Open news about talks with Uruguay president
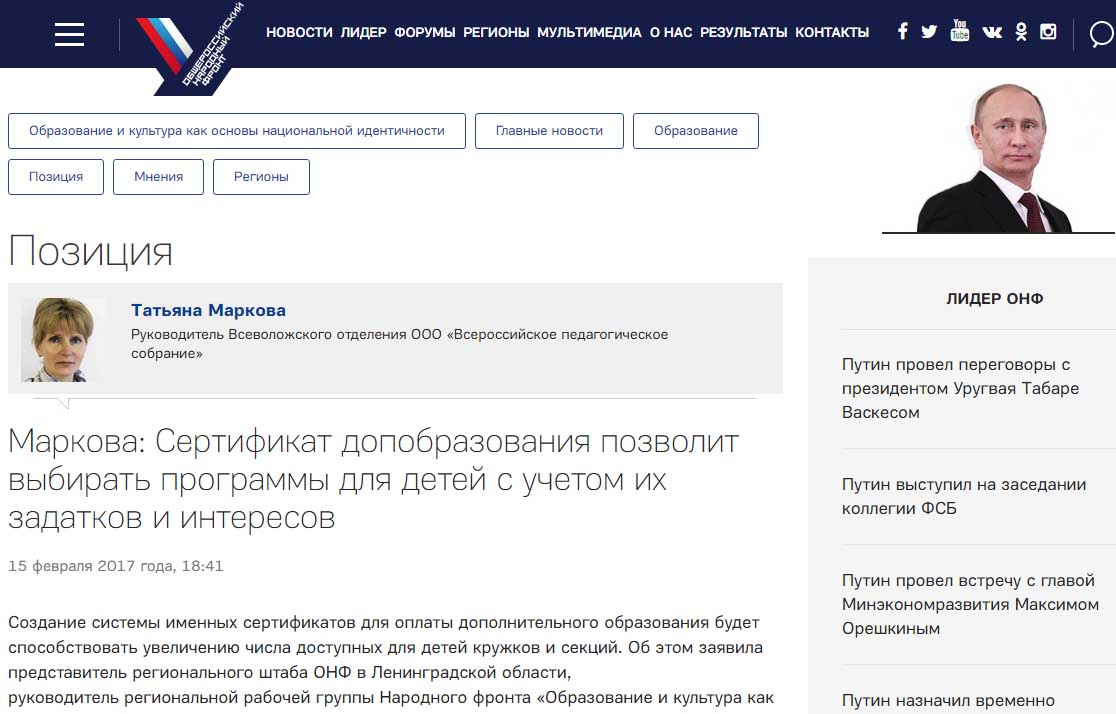 click(960, 389)
